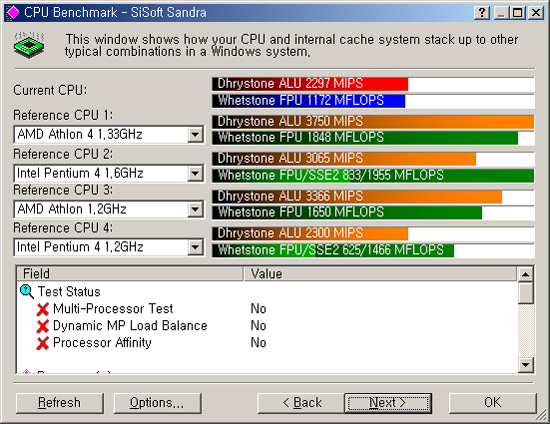Viewport: 550px width, 424px height.
Task: Click the Dhrystone ALU 3750 MIPS bar
Action: [x=373, y=122]
